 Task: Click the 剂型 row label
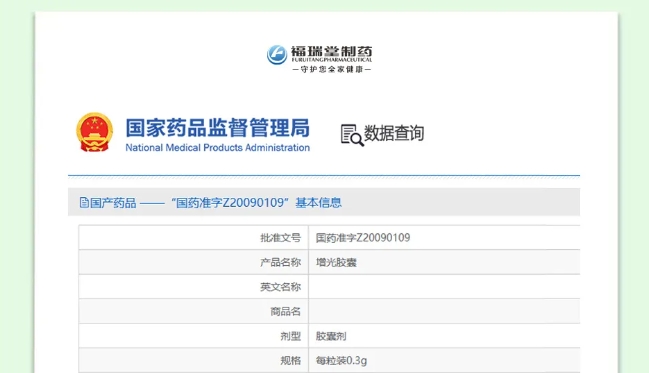pyautogui.click(x=291, y=336)
